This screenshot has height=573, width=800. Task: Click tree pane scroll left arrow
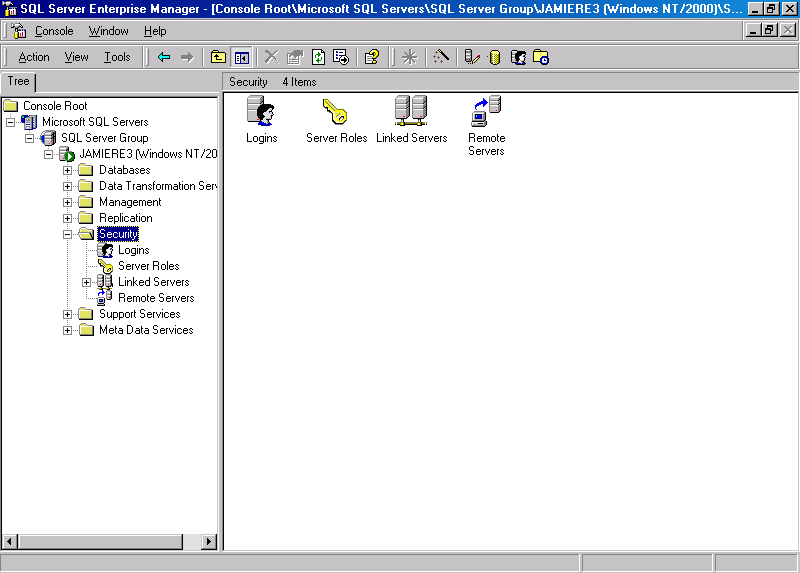point(10,541)
